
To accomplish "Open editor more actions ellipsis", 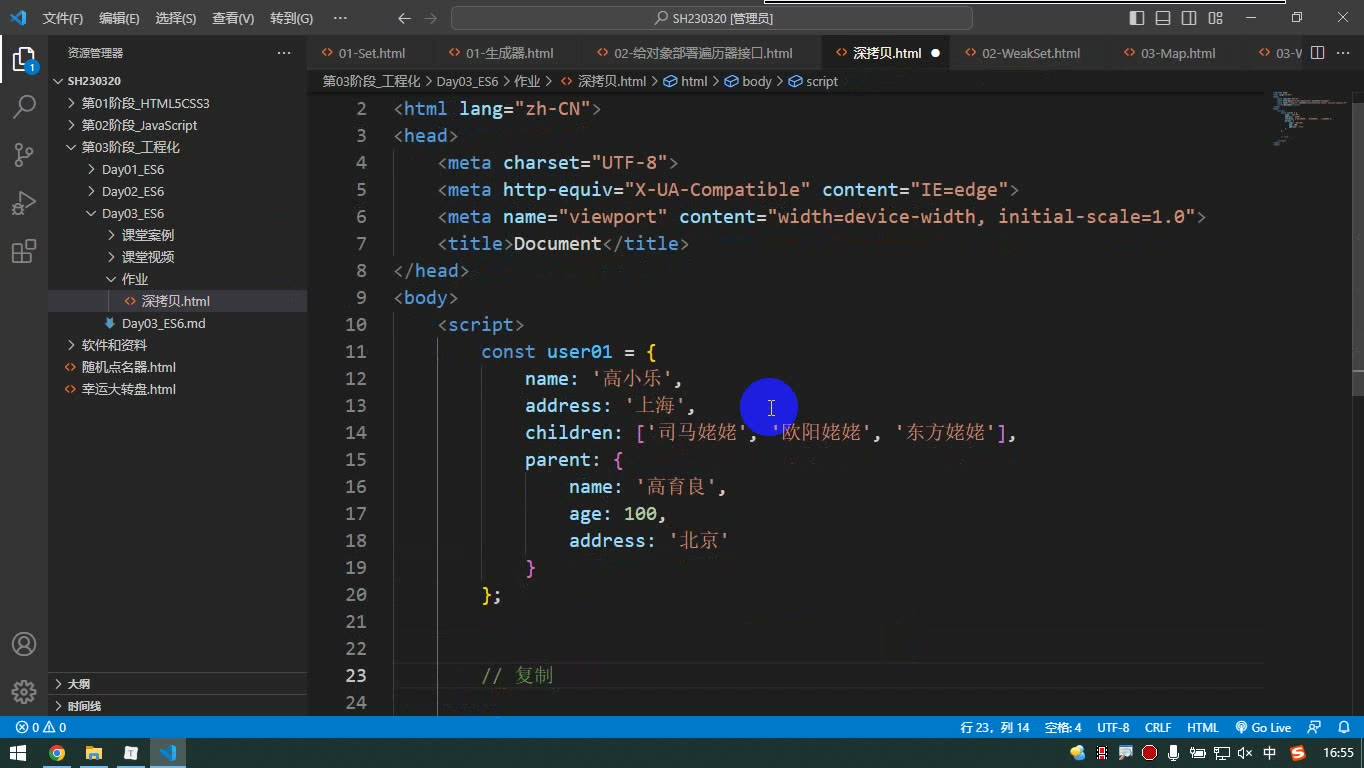I will point(1343,53).
